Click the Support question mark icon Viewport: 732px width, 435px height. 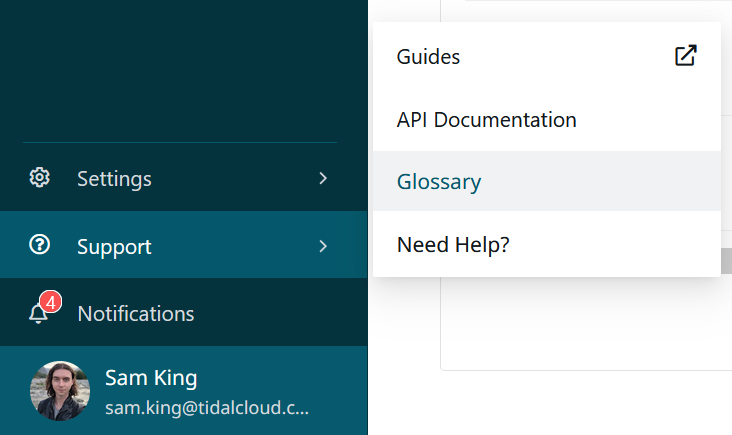[40, 246]
